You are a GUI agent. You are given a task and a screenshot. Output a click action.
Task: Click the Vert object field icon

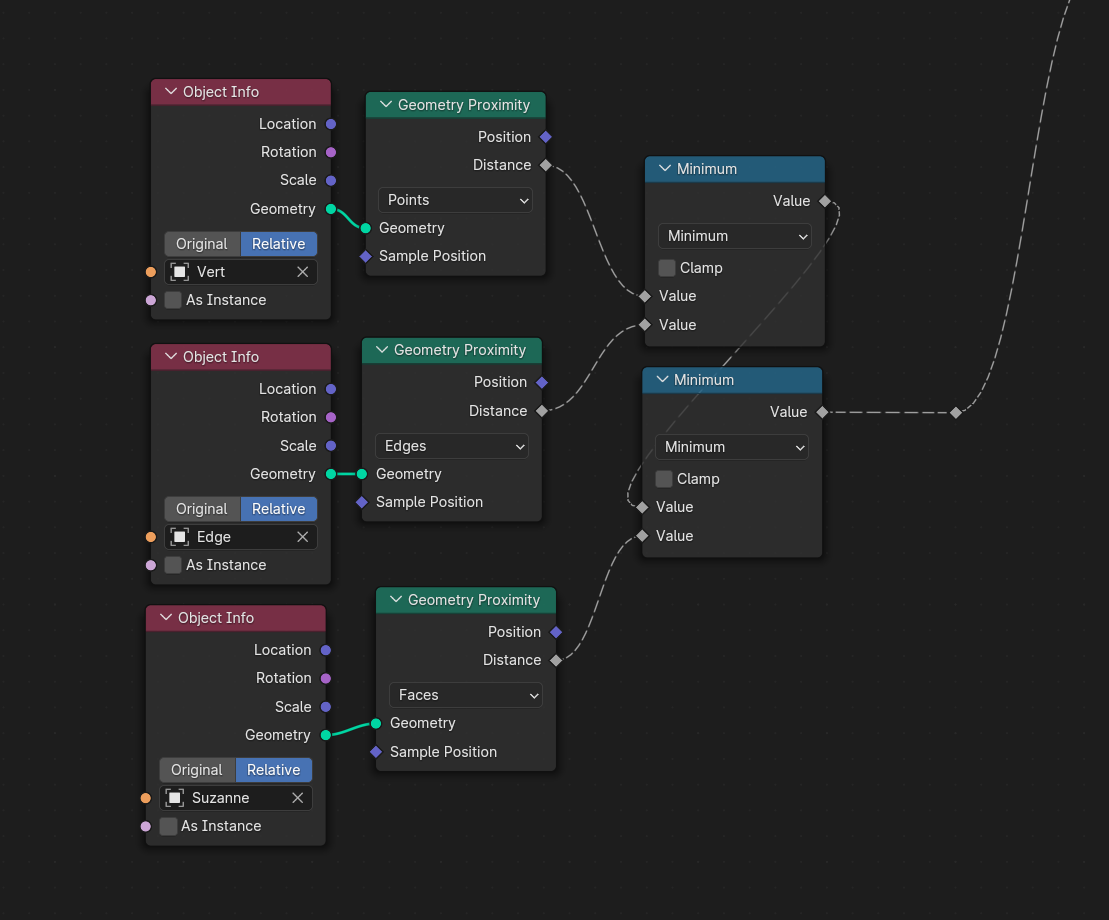point(180,272)
